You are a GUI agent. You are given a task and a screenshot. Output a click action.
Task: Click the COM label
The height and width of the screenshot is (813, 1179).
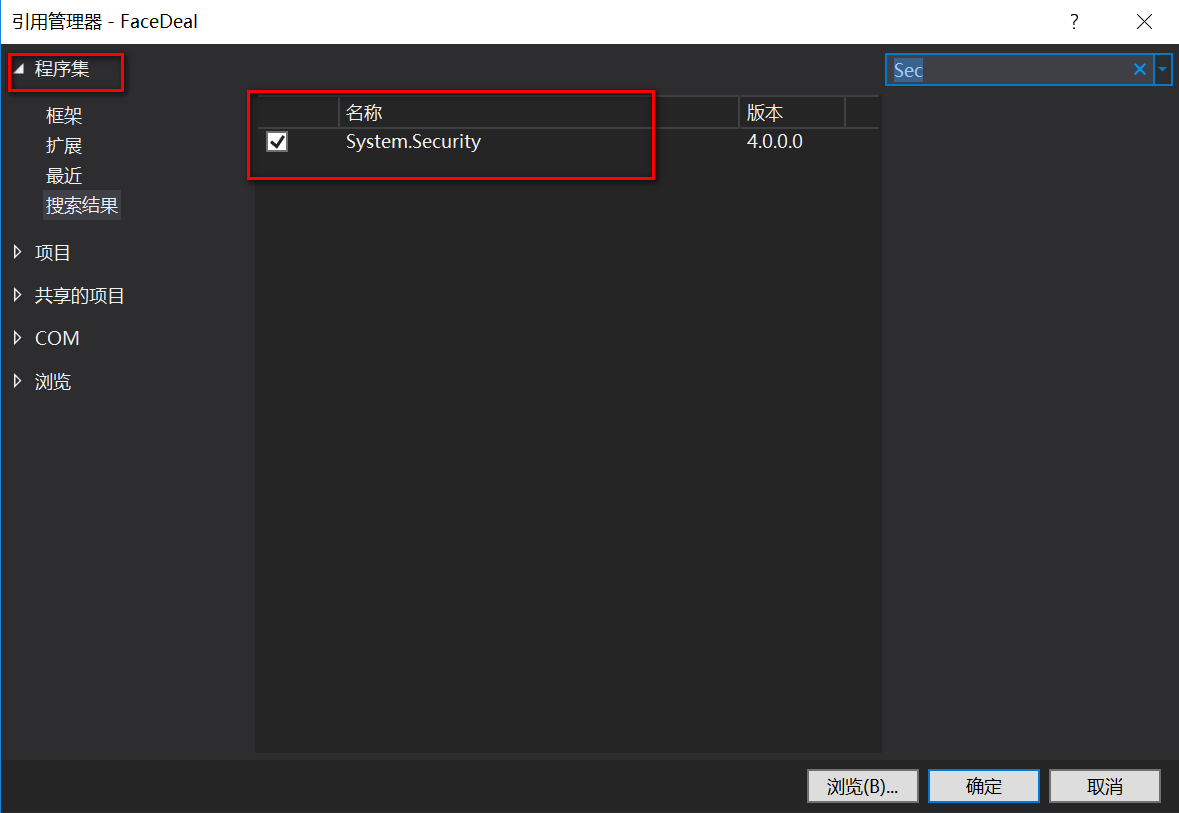click(x=57, y=338)
